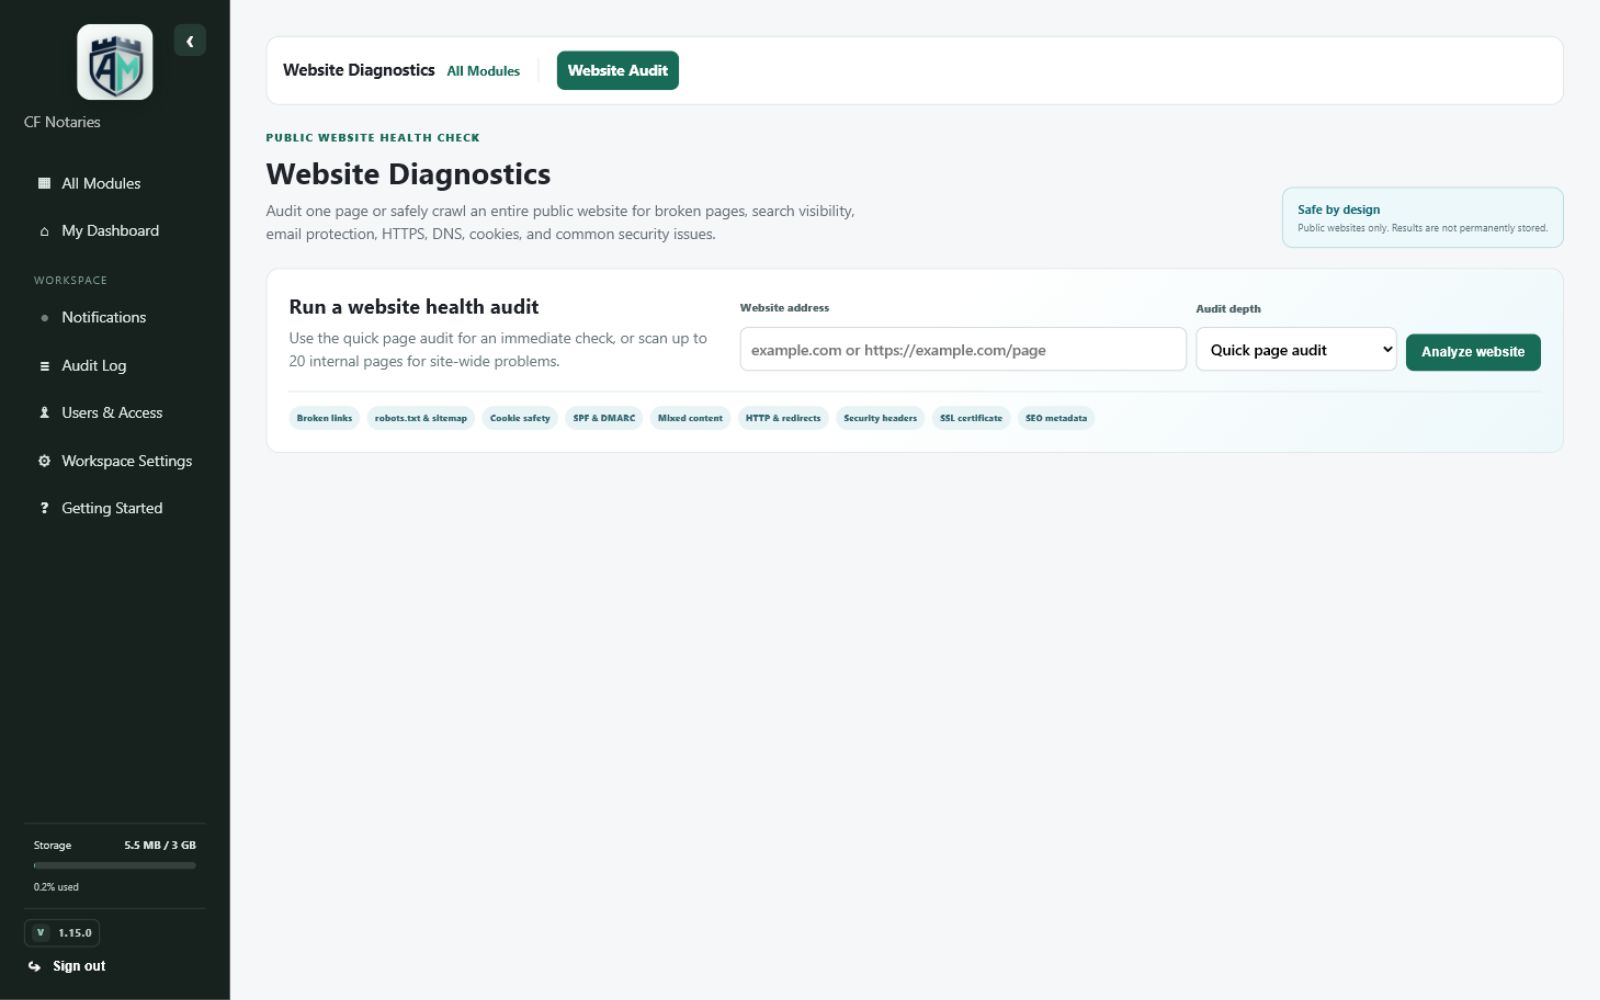Open Getting Started guide

115,508
